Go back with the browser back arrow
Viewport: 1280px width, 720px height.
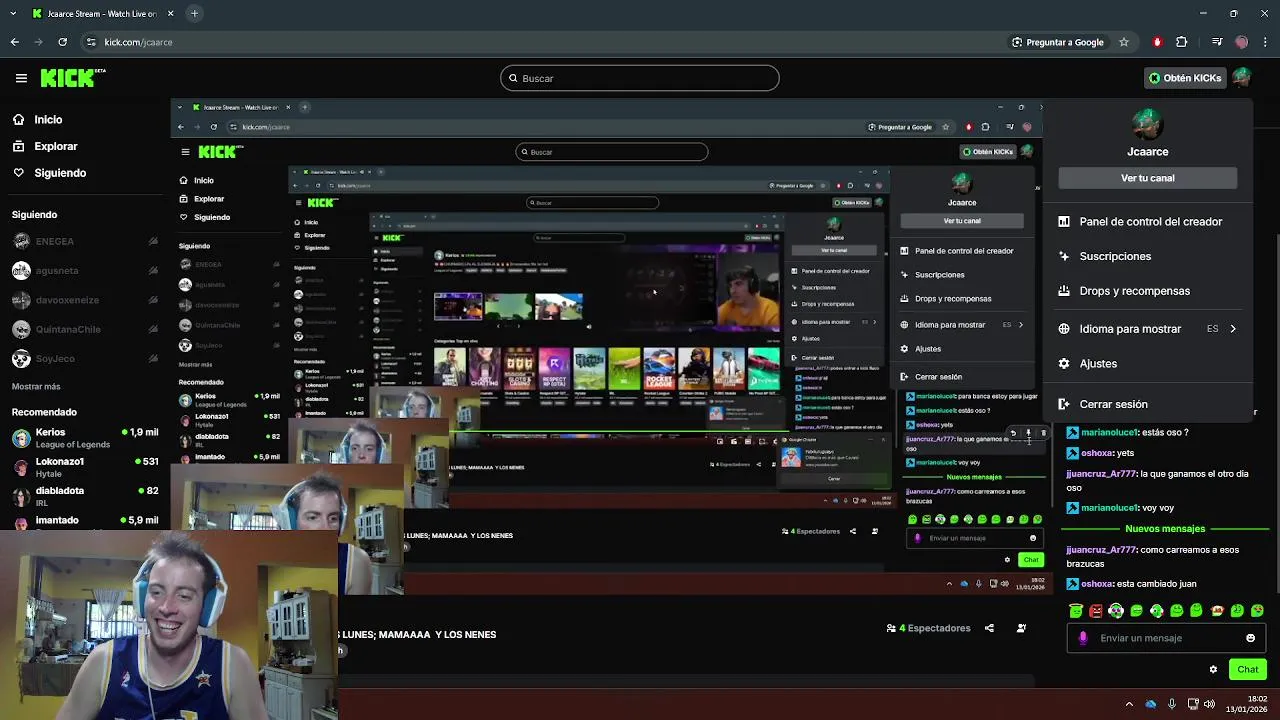(14, 42)
